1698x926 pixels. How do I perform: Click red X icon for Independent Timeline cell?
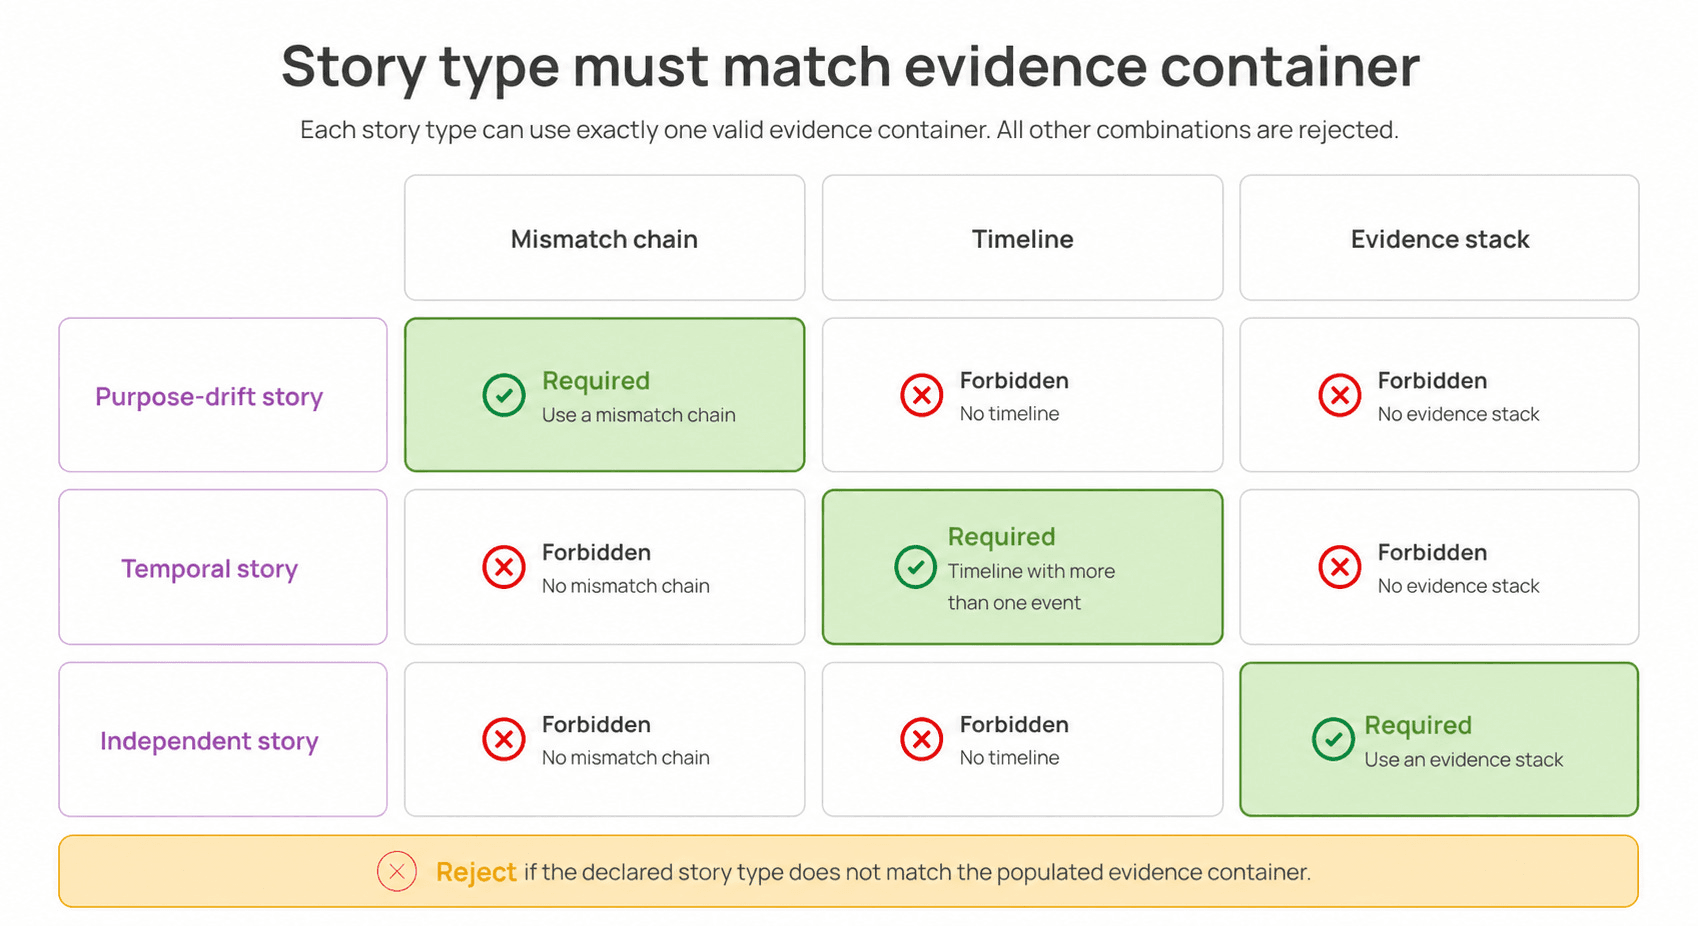[922, 739]
